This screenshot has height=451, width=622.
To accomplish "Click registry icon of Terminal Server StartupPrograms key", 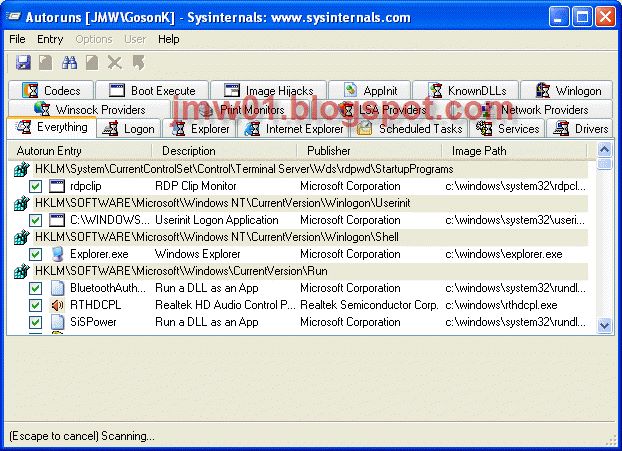I will (x=21, y=169).
